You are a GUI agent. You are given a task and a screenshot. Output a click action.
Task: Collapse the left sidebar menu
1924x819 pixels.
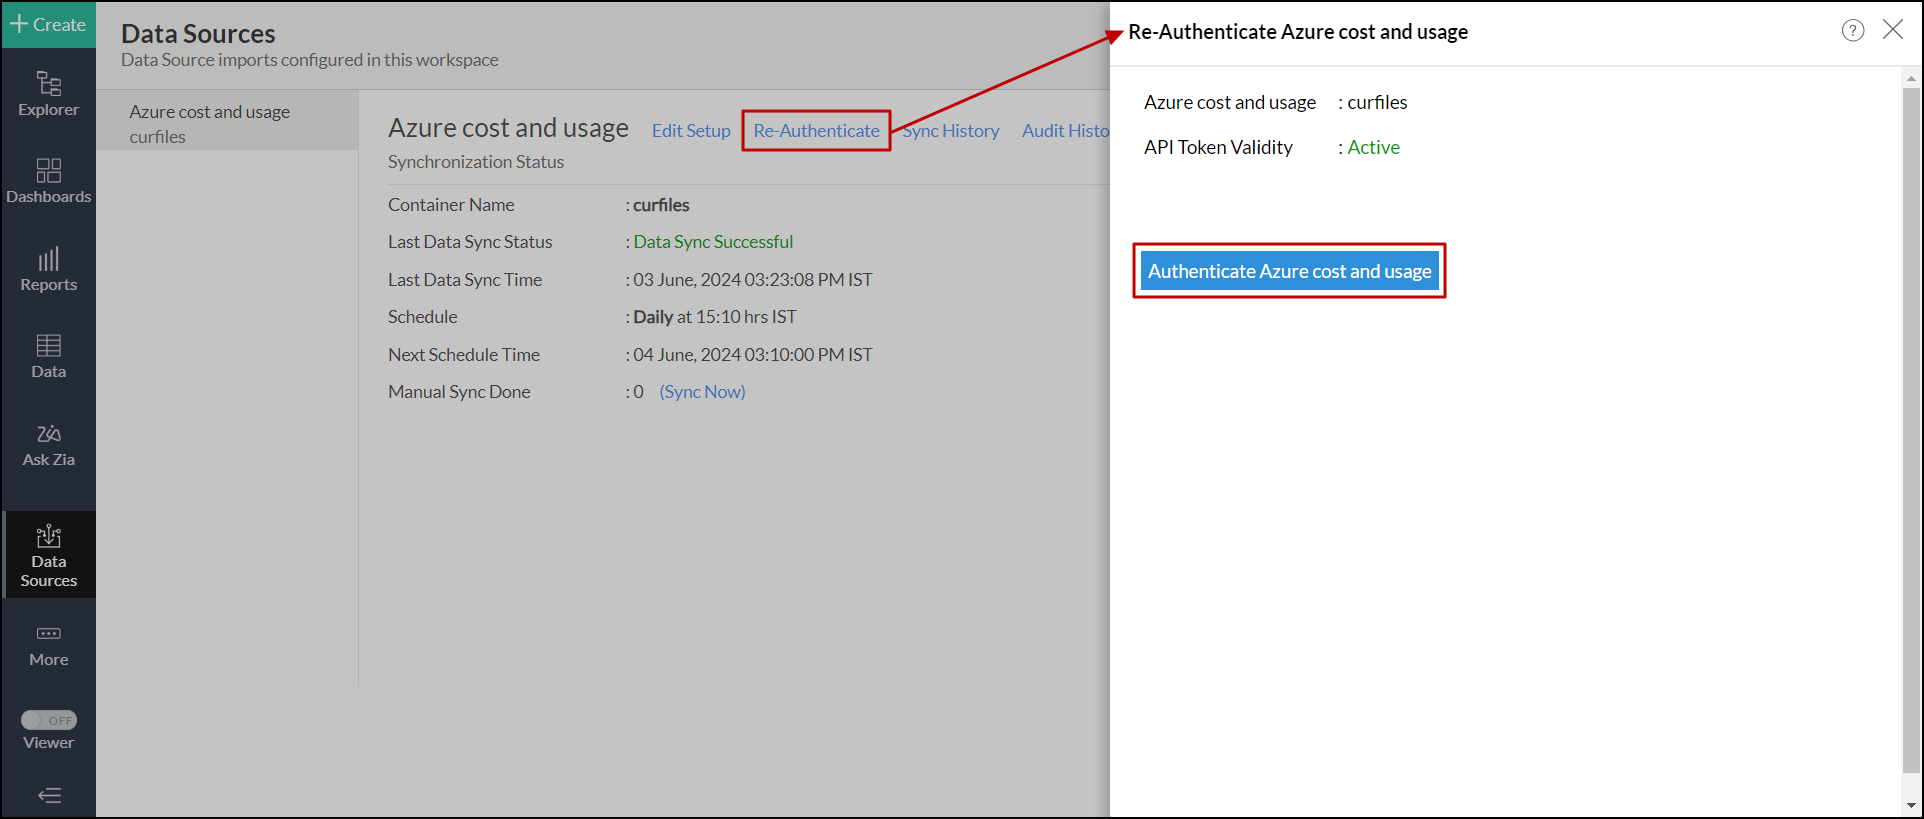click(x=48, y=795)
